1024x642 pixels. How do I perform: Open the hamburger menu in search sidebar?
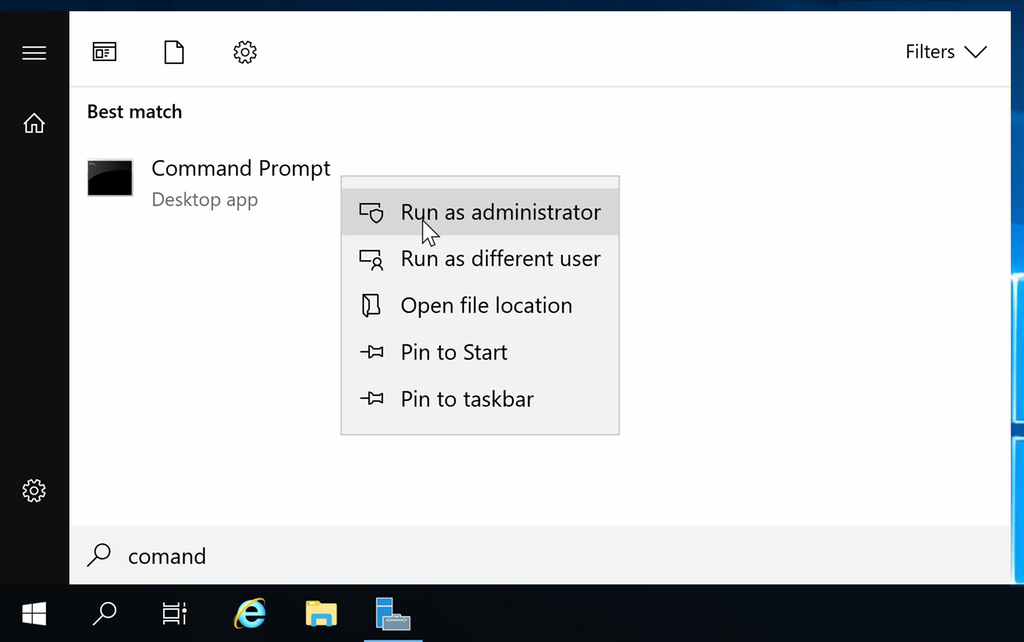click(34, 52)
